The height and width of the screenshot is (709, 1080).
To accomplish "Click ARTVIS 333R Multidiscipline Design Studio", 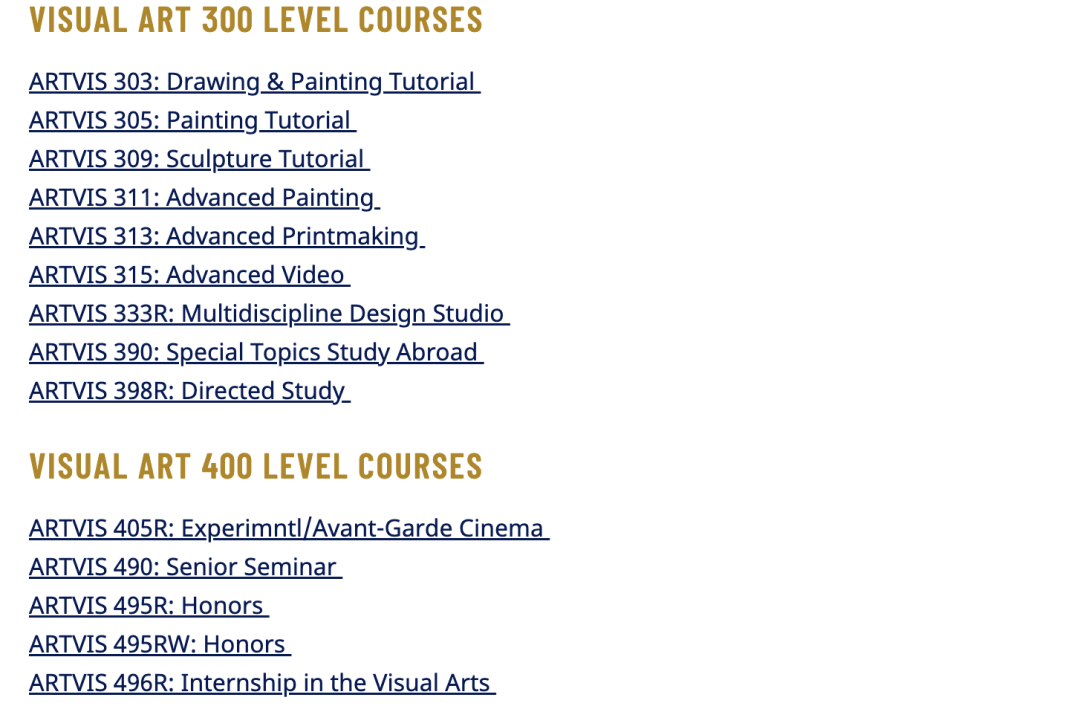I will tap(269, 314).
